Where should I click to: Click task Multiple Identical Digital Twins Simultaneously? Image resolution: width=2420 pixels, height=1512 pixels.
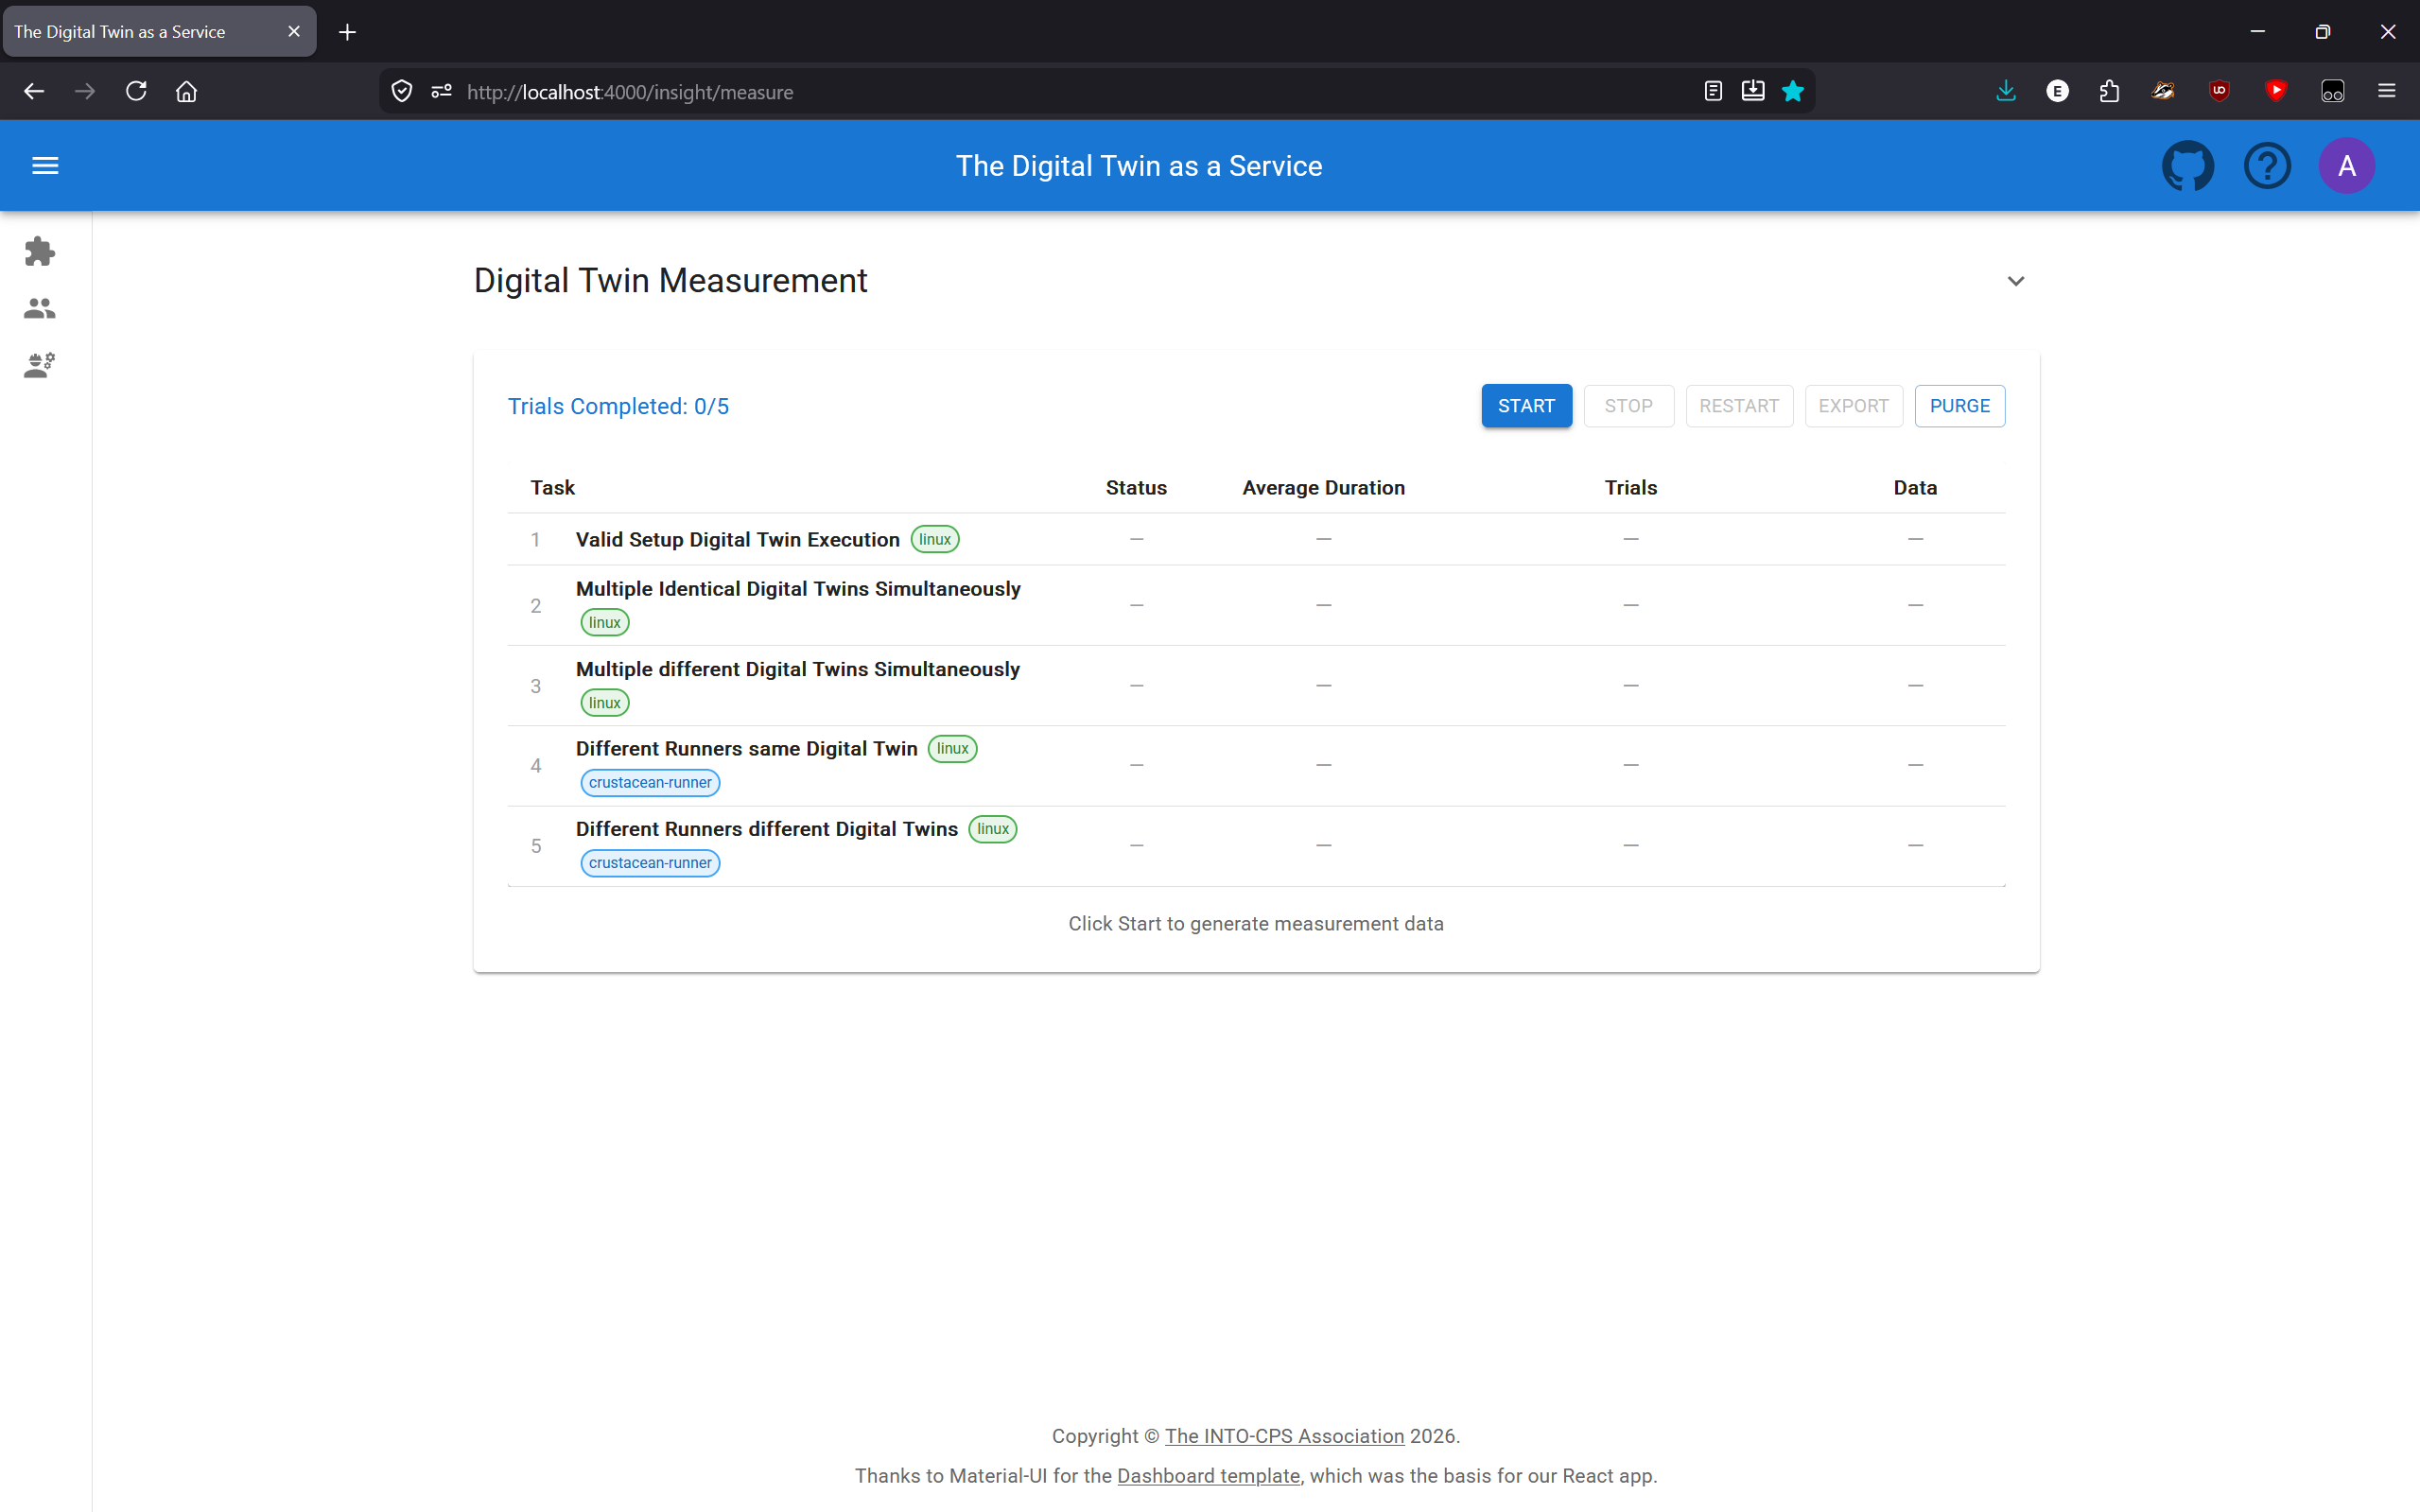click(x=798, y=589)
